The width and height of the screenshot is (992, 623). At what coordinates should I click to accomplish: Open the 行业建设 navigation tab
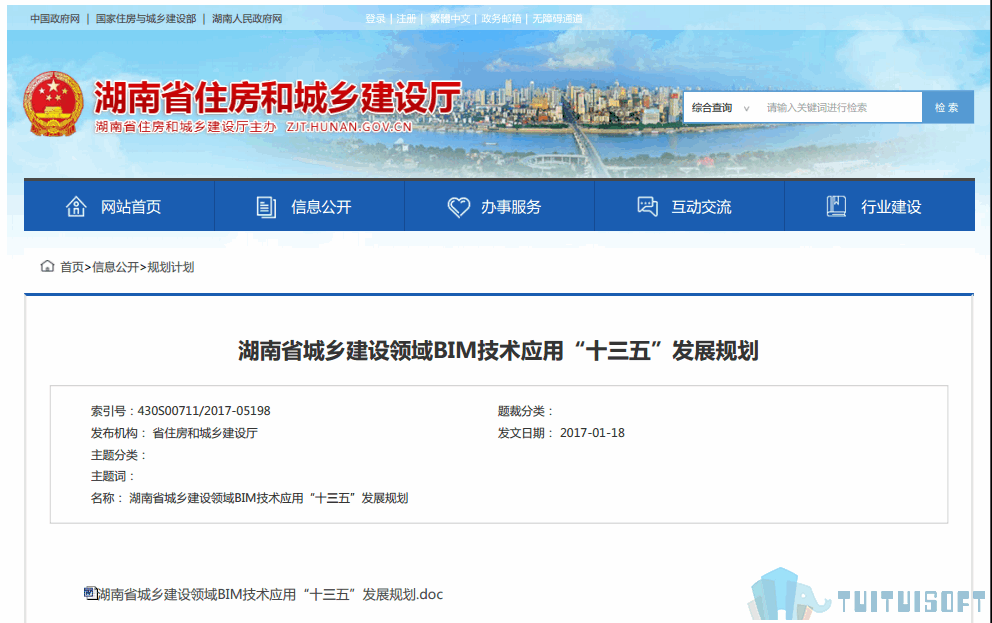(879, 206)
